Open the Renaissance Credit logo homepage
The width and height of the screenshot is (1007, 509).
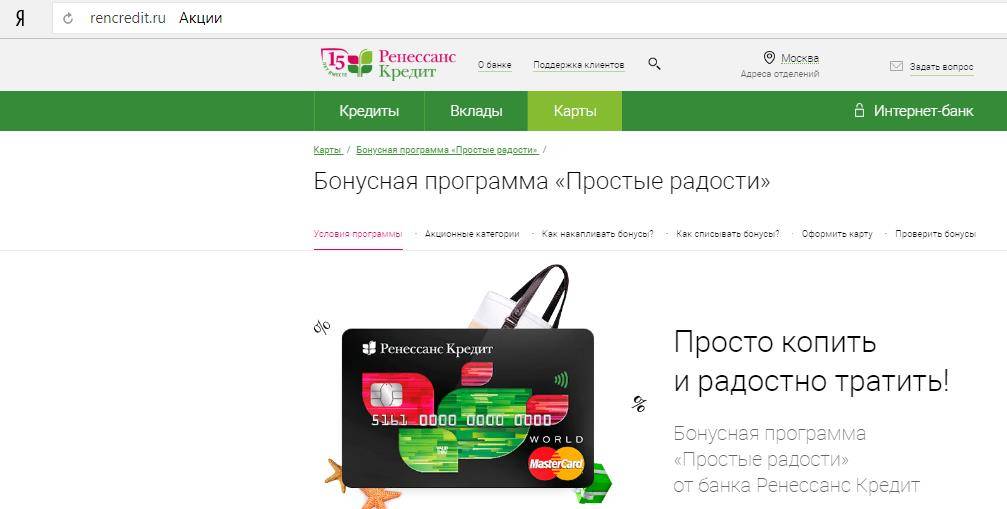pos(388,64)
